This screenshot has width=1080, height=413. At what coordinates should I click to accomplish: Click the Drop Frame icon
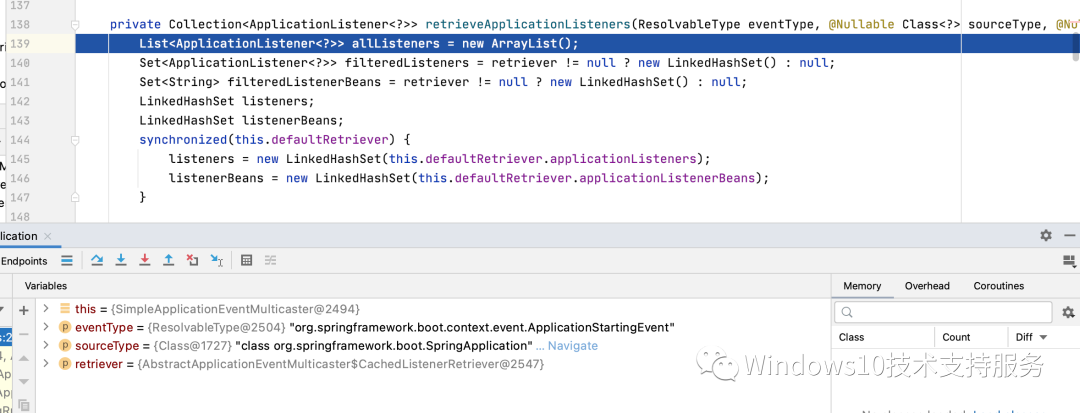tap(192, 260)
